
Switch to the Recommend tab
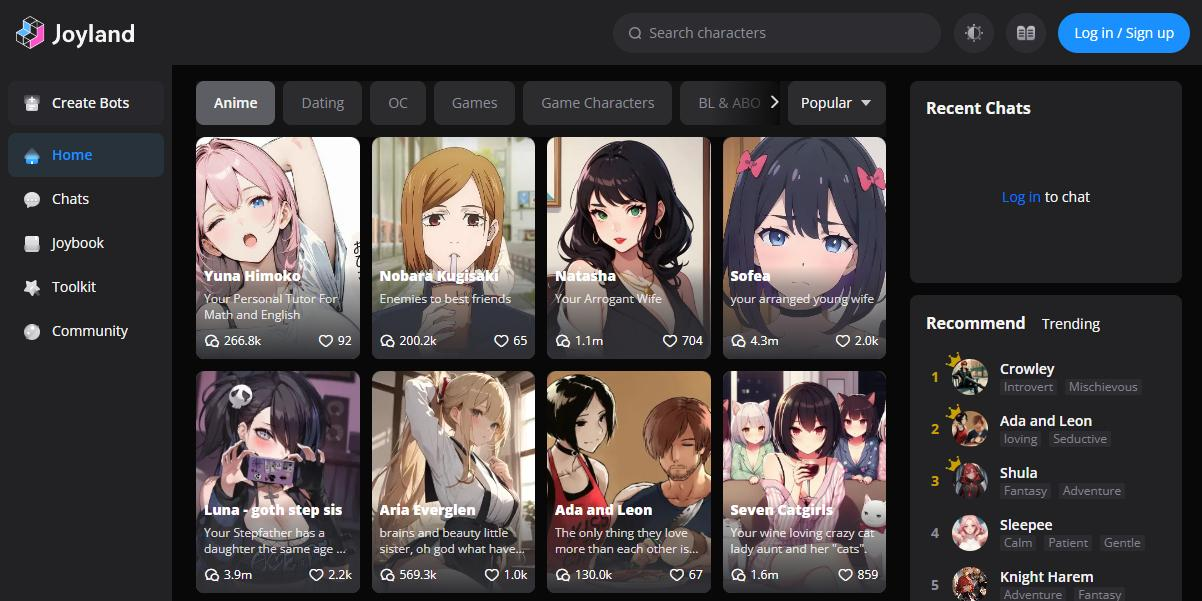976,323
